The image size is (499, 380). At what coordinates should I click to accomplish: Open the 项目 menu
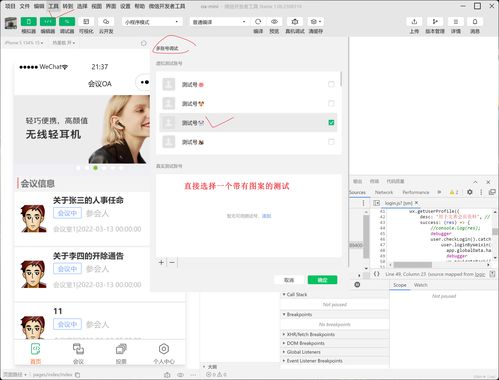pyautogui.click(x=10, y=6)
